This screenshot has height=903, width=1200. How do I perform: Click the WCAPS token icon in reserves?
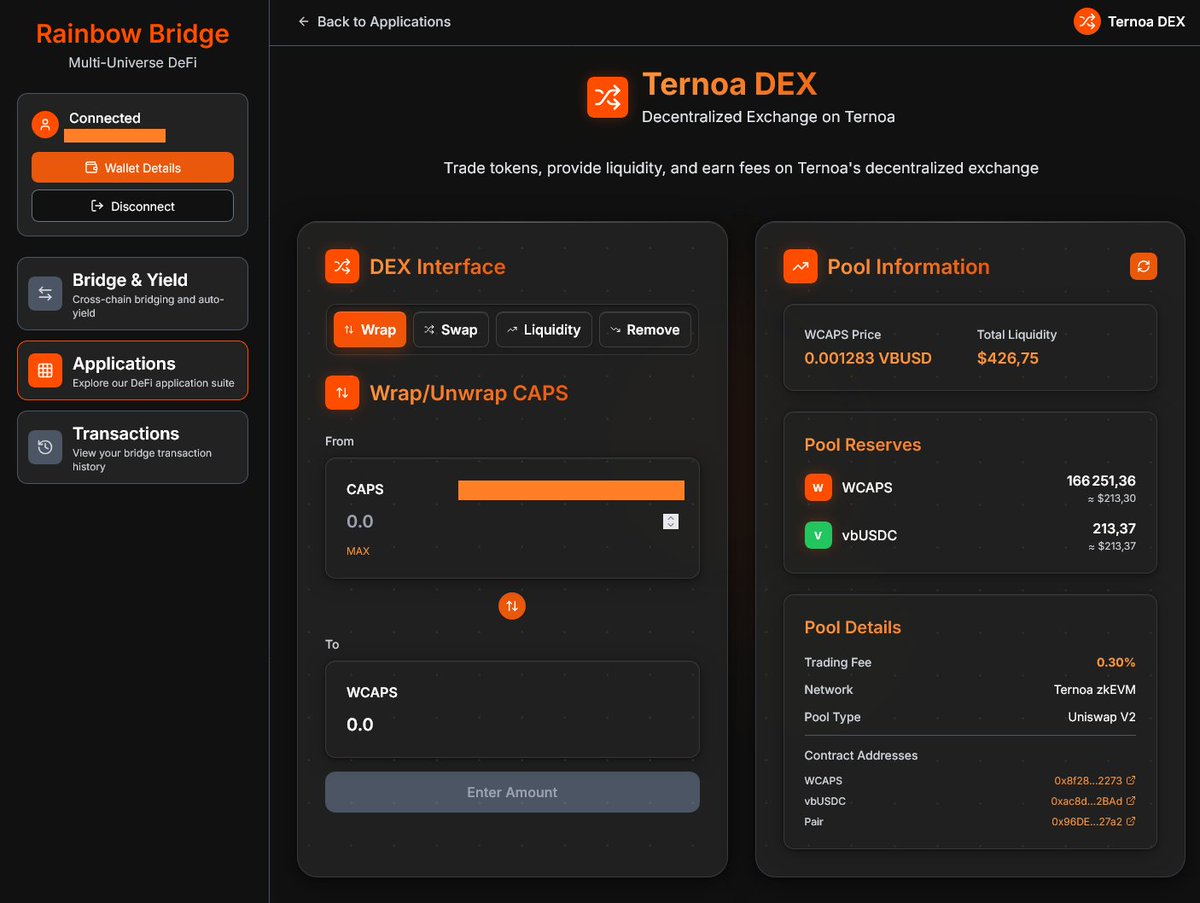[818, 488]
